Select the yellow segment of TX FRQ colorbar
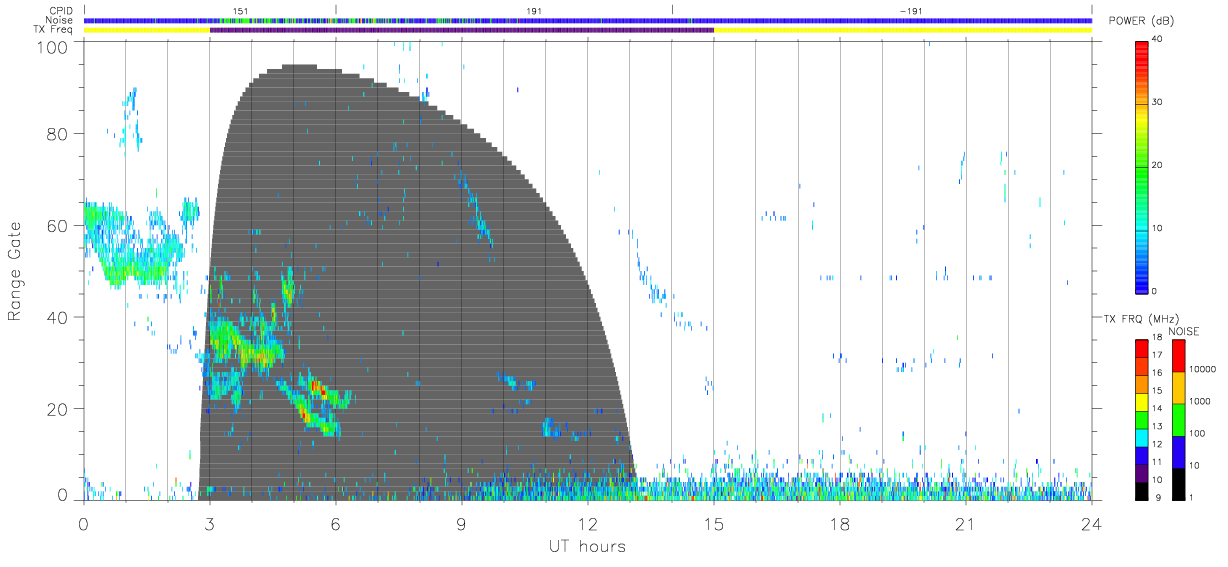 point(1142,403)
